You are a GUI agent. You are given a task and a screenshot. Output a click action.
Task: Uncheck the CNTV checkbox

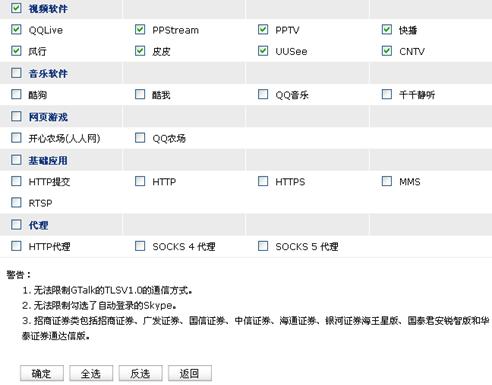[x=387, y=51]
